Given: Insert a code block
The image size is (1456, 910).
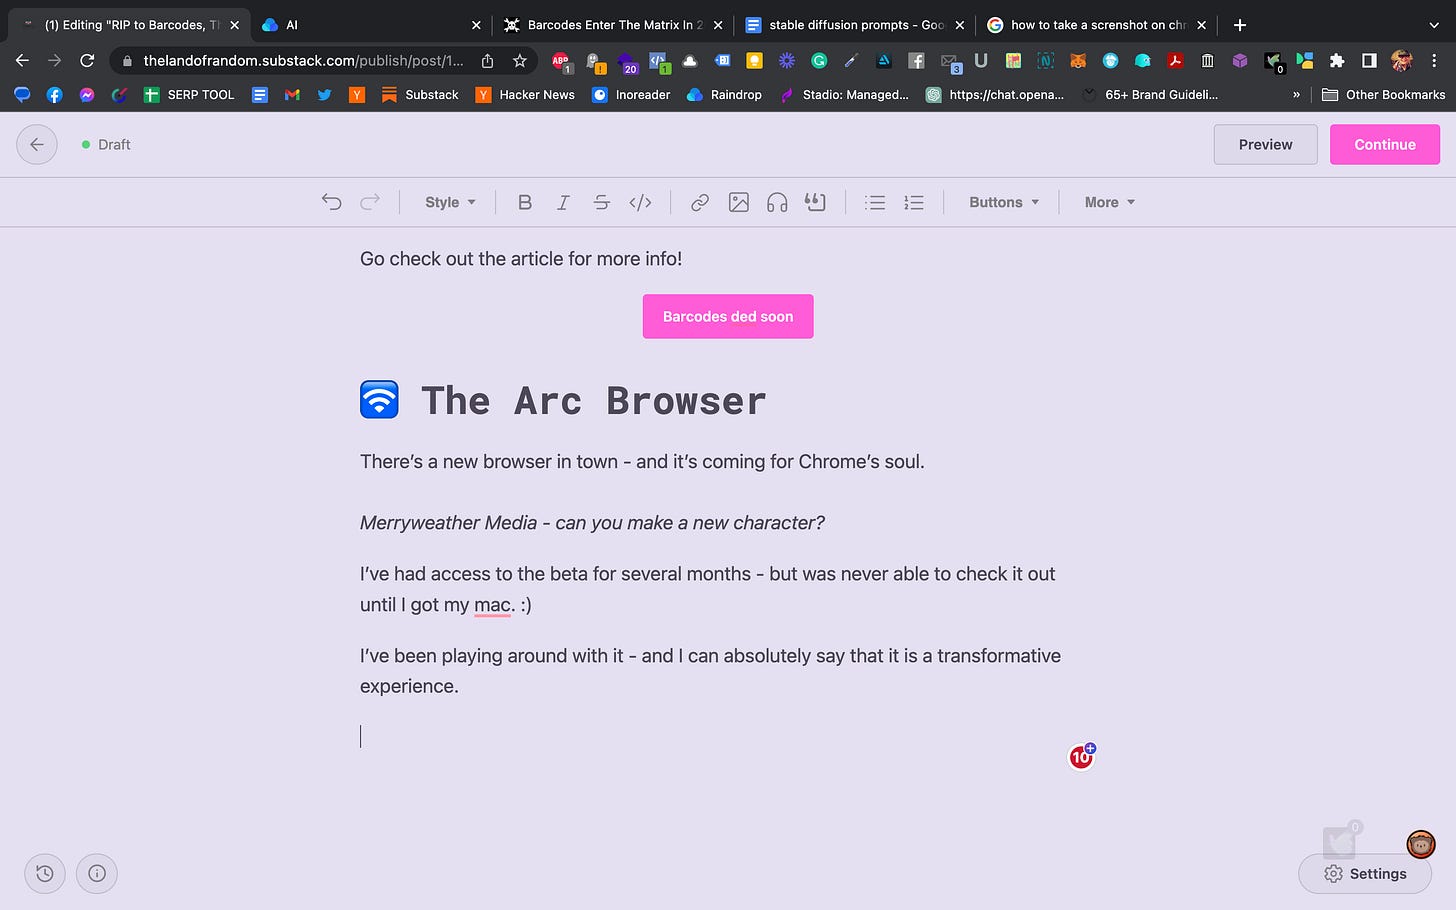Looking at the screenshot, I should pyautogui.click(x=640, y=202).
